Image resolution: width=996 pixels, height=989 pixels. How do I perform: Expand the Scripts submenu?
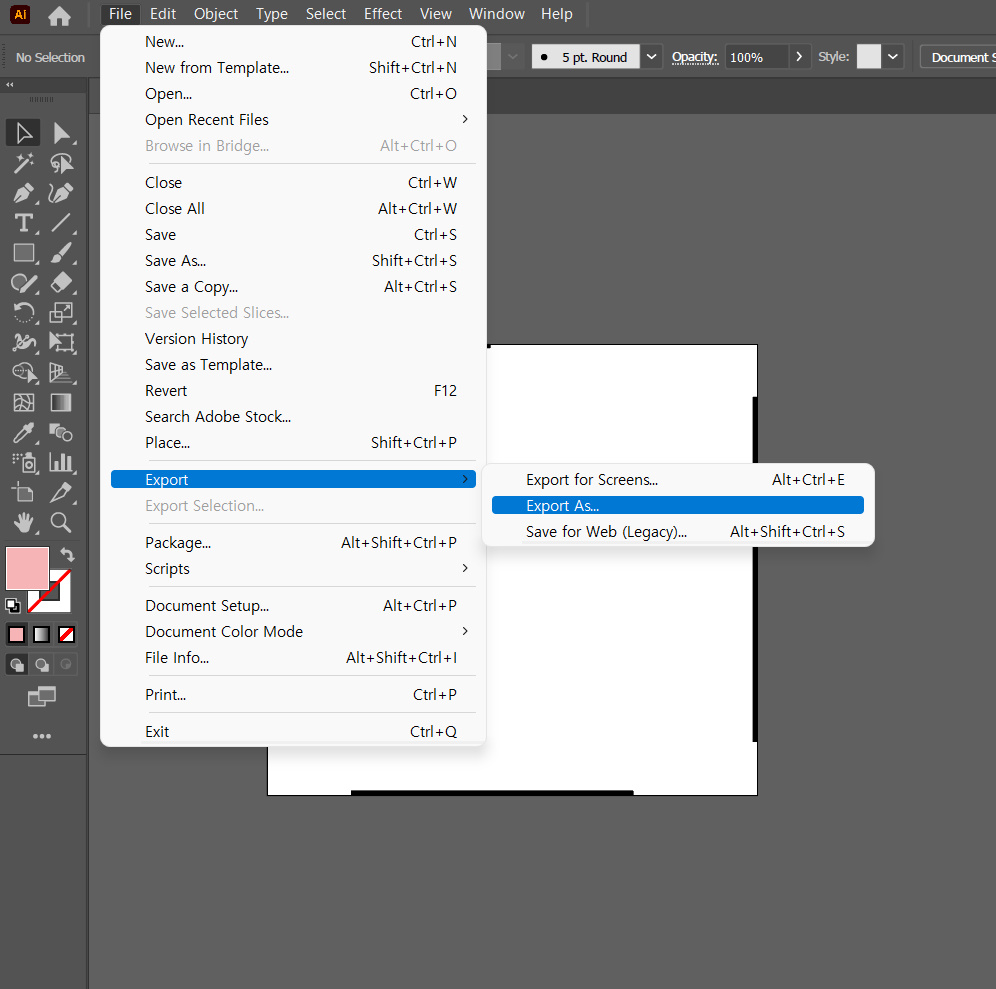[293, 569]
